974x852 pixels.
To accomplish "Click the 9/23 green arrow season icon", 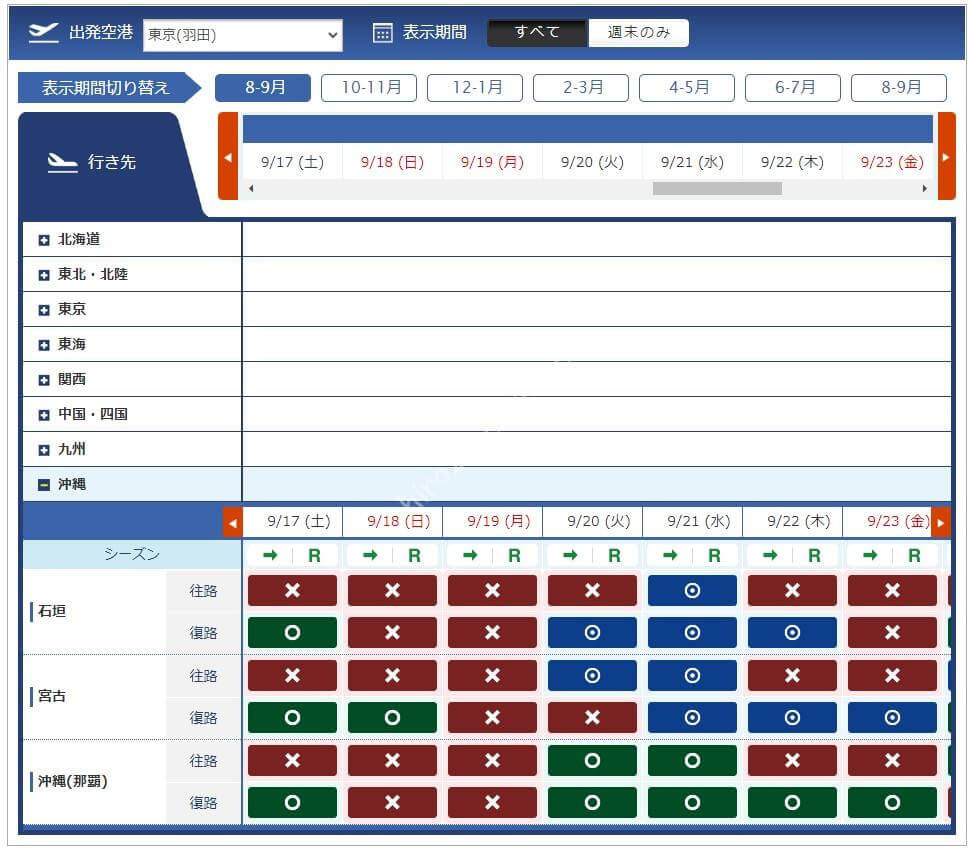I will (870, 555).
